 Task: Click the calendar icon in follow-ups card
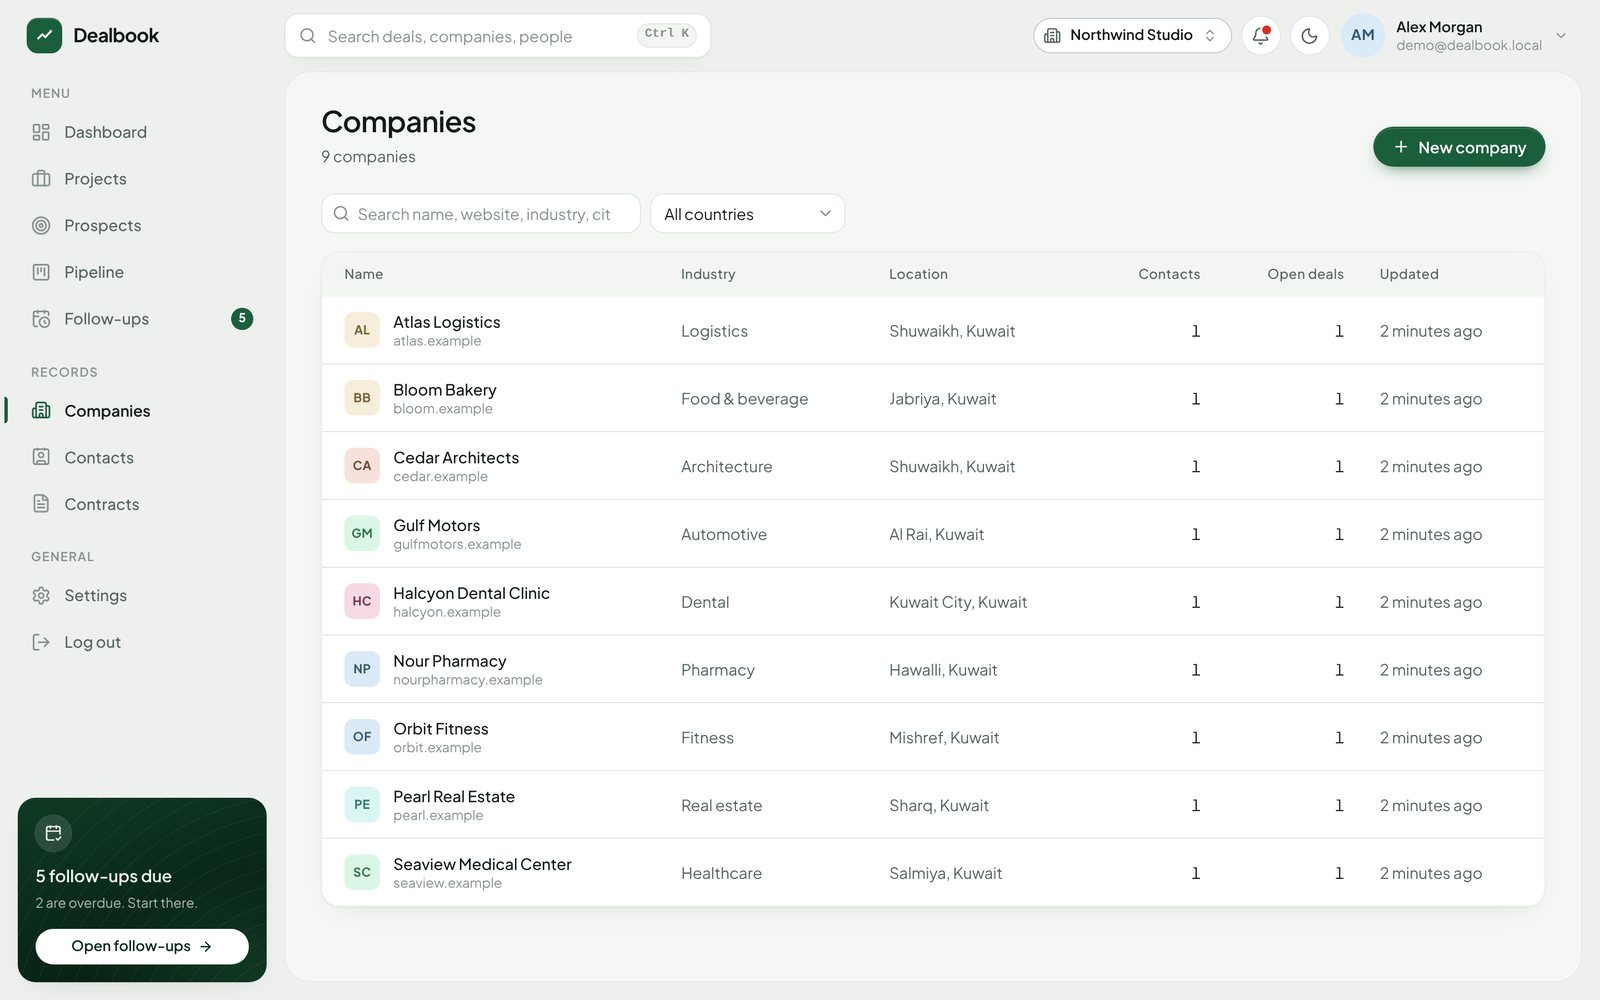coord(54,833)
